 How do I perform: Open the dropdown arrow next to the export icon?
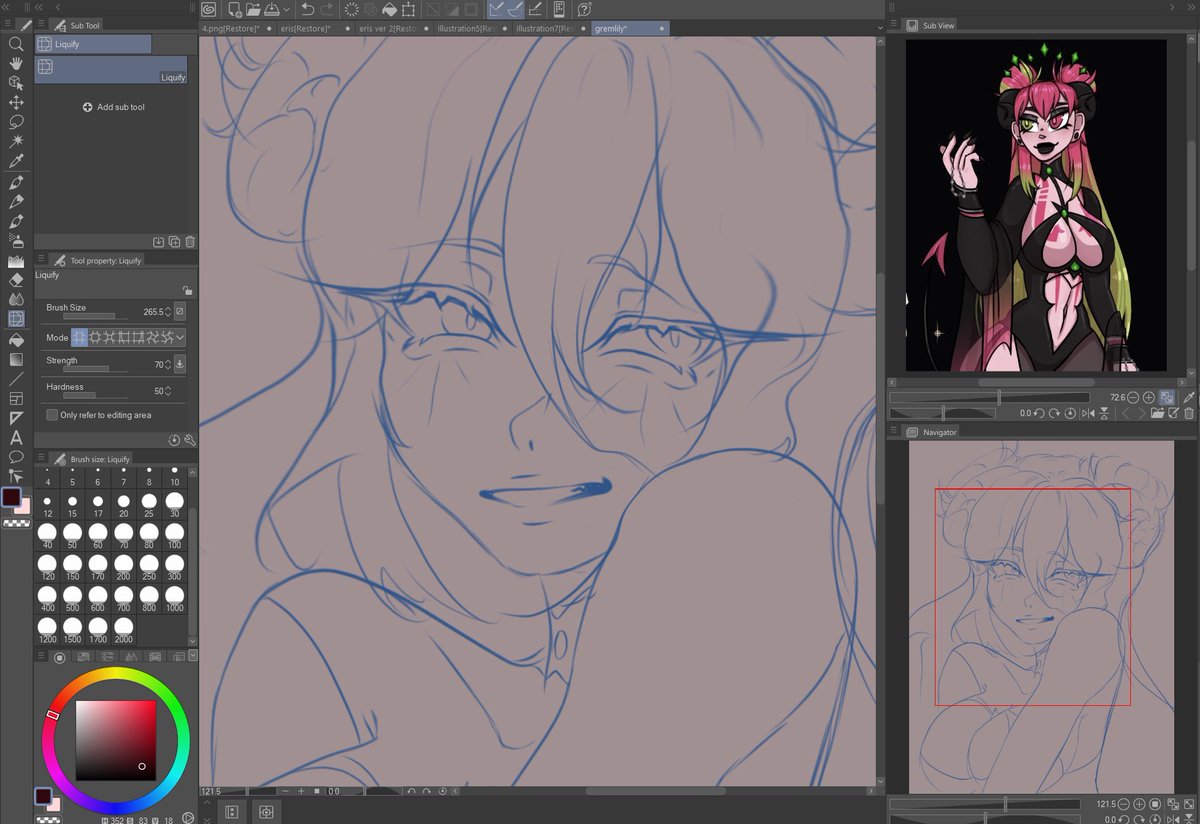pos(286,8)
